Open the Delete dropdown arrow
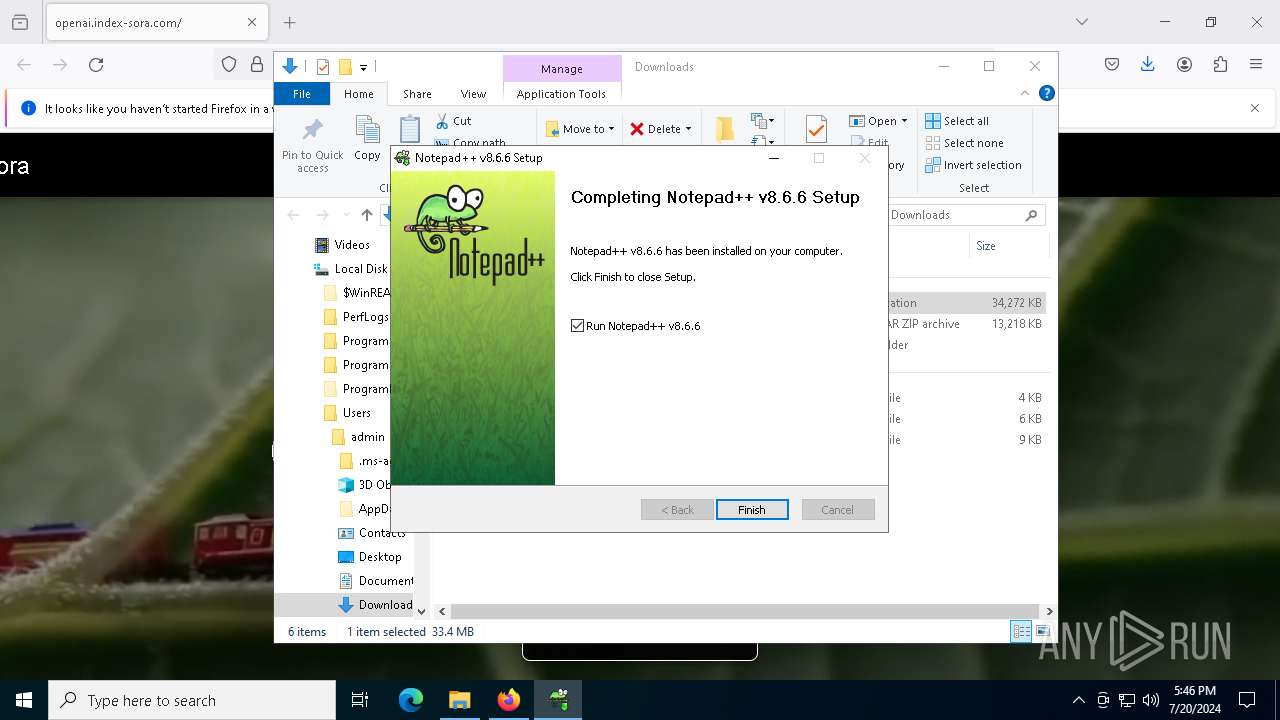The width and height of the screenshot is (1280, 720). tap(688, 129)
